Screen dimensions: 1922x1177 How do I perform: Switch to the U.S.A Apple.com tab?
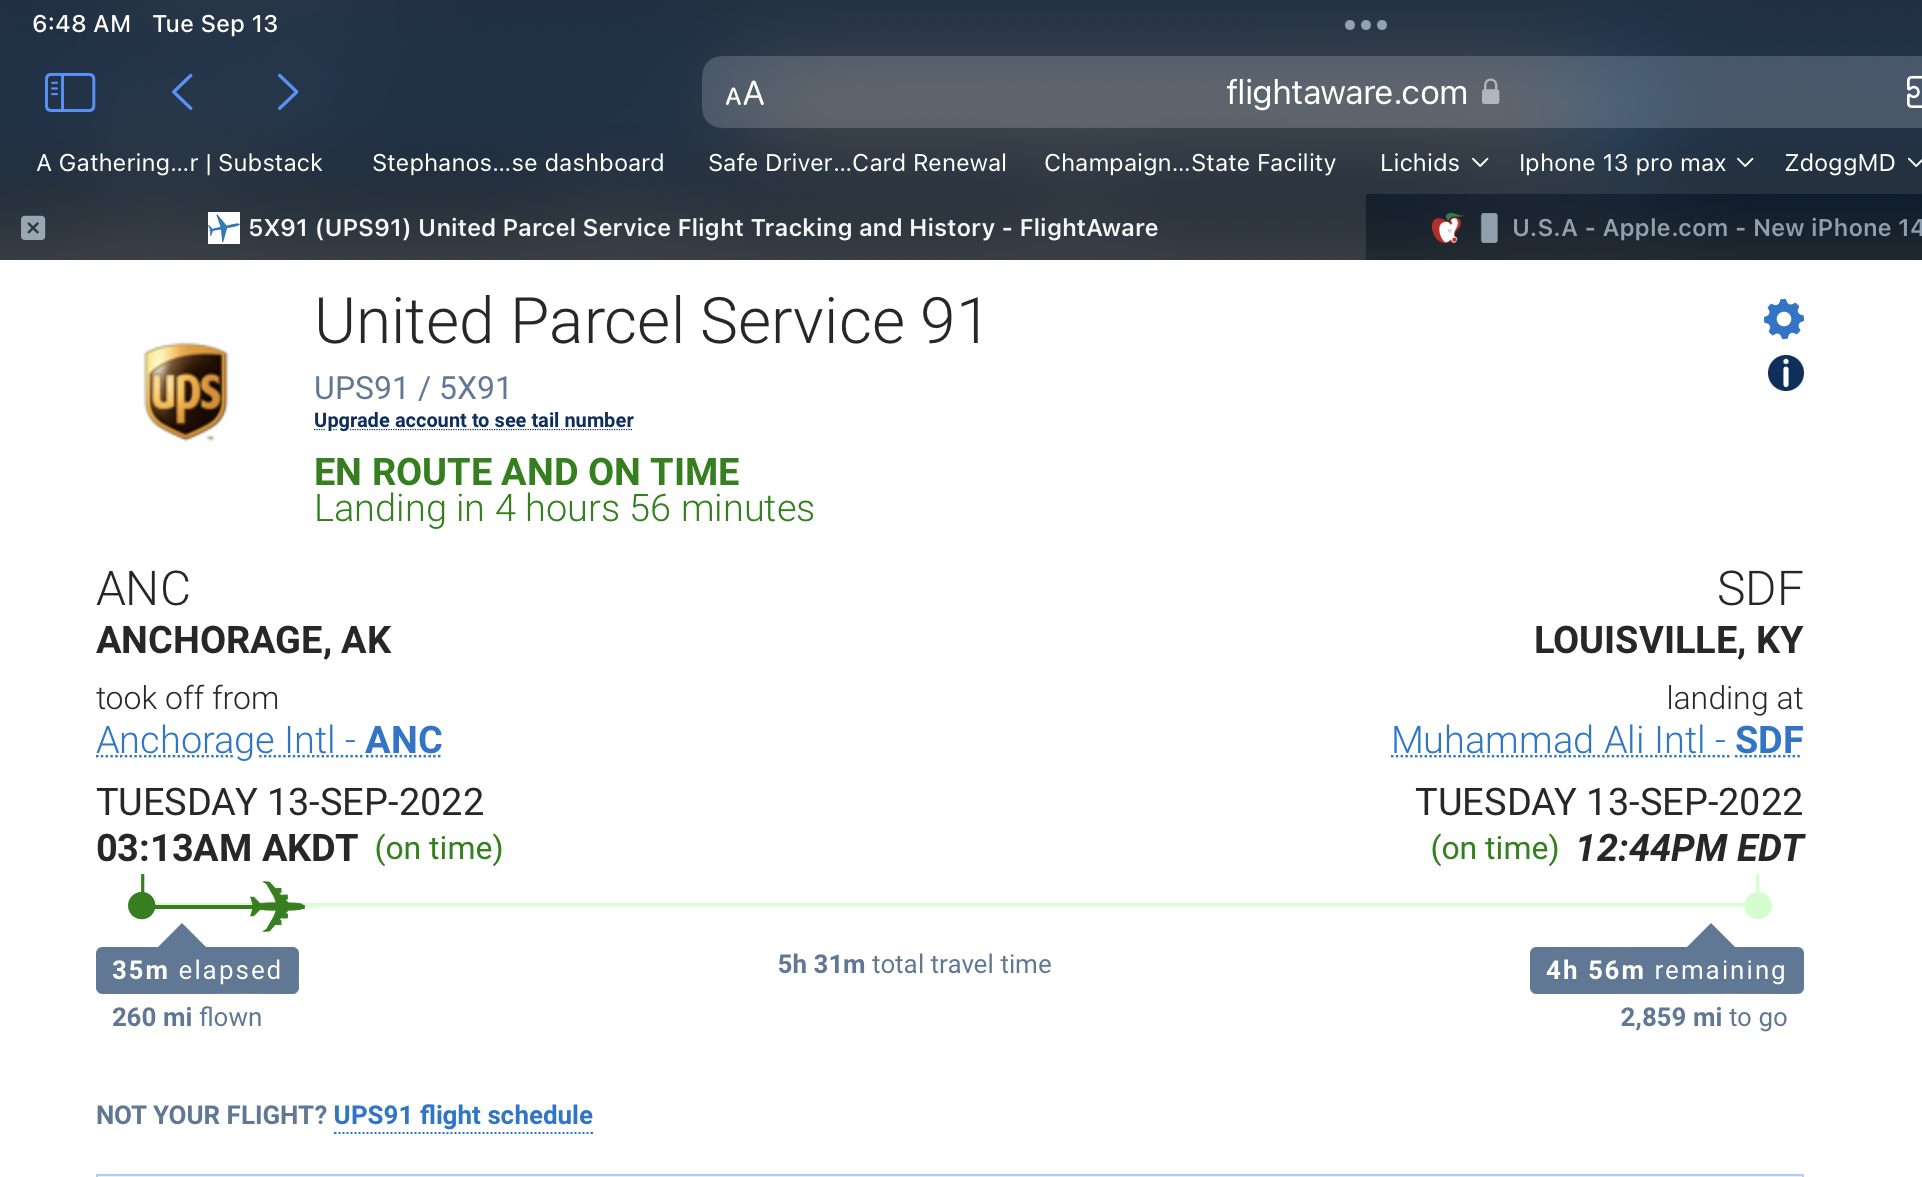[x=1644, y=228]
